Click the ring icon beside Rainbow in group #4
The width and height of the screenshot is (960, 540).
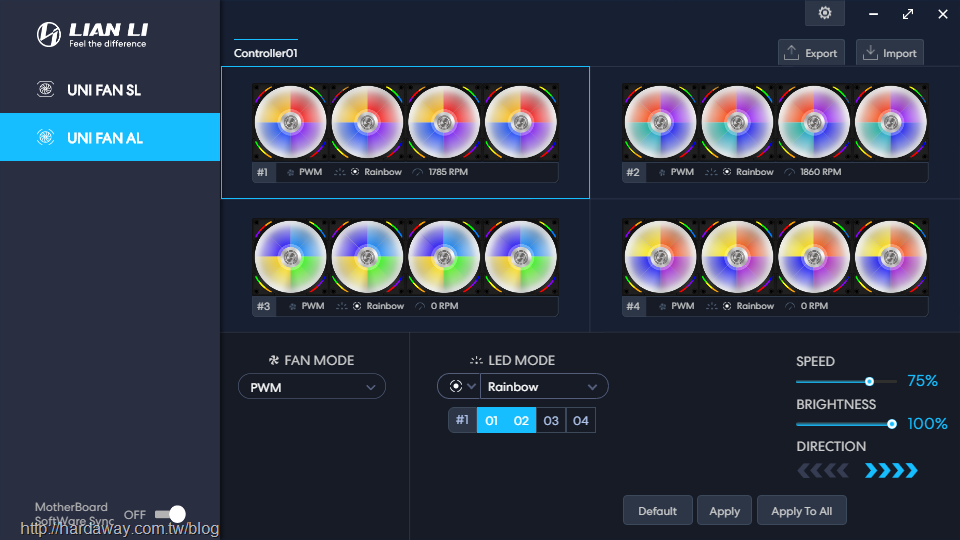[x=727, y=306]
